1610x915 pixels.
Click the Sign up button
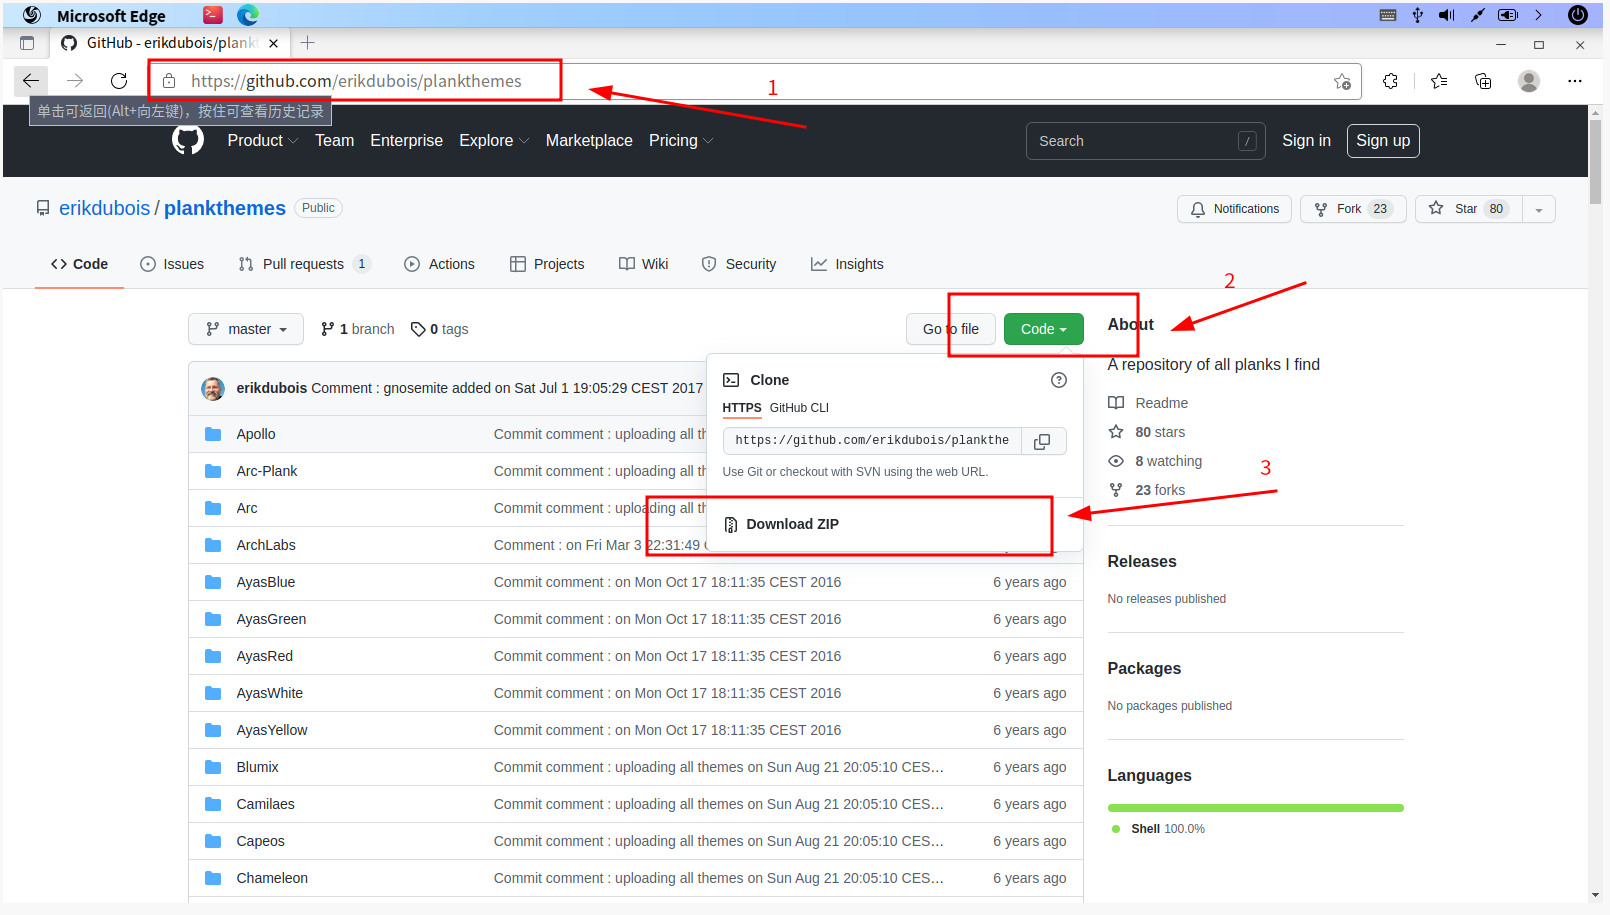pyautogui.click(x=1383, y=141)
